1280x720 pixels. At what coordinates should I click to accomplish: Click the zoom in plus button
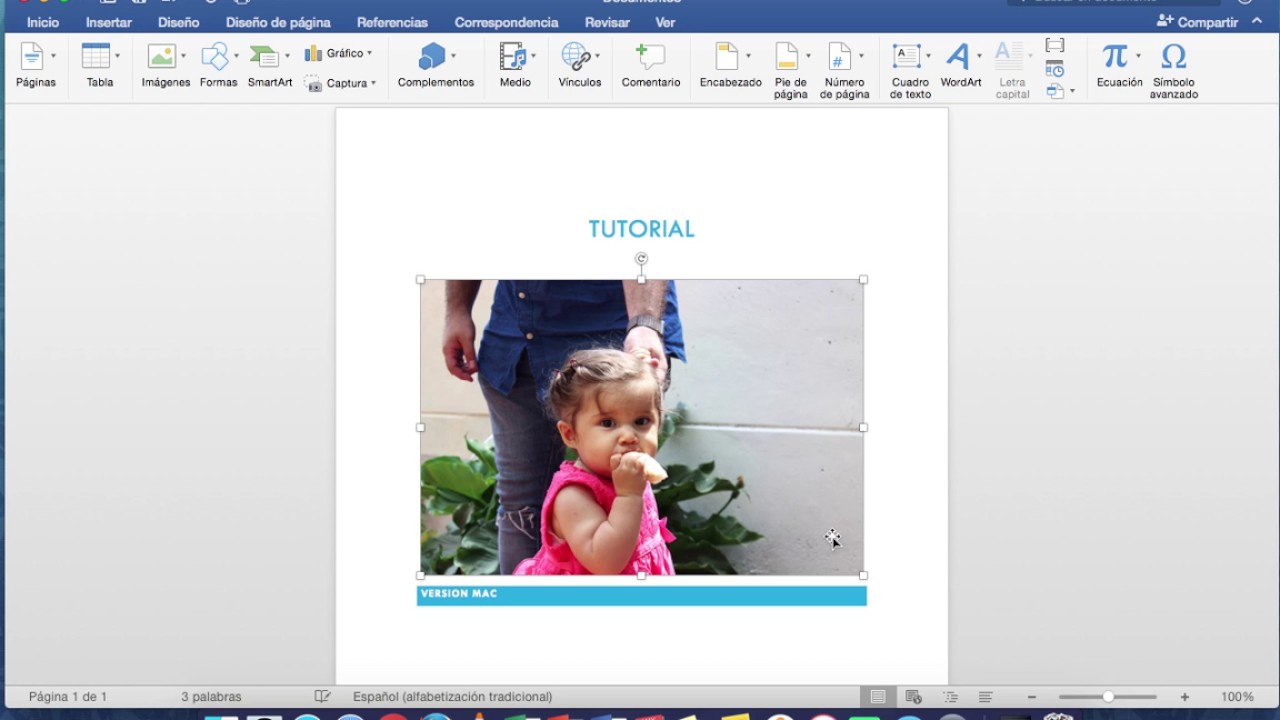(x=1185, y=696)
